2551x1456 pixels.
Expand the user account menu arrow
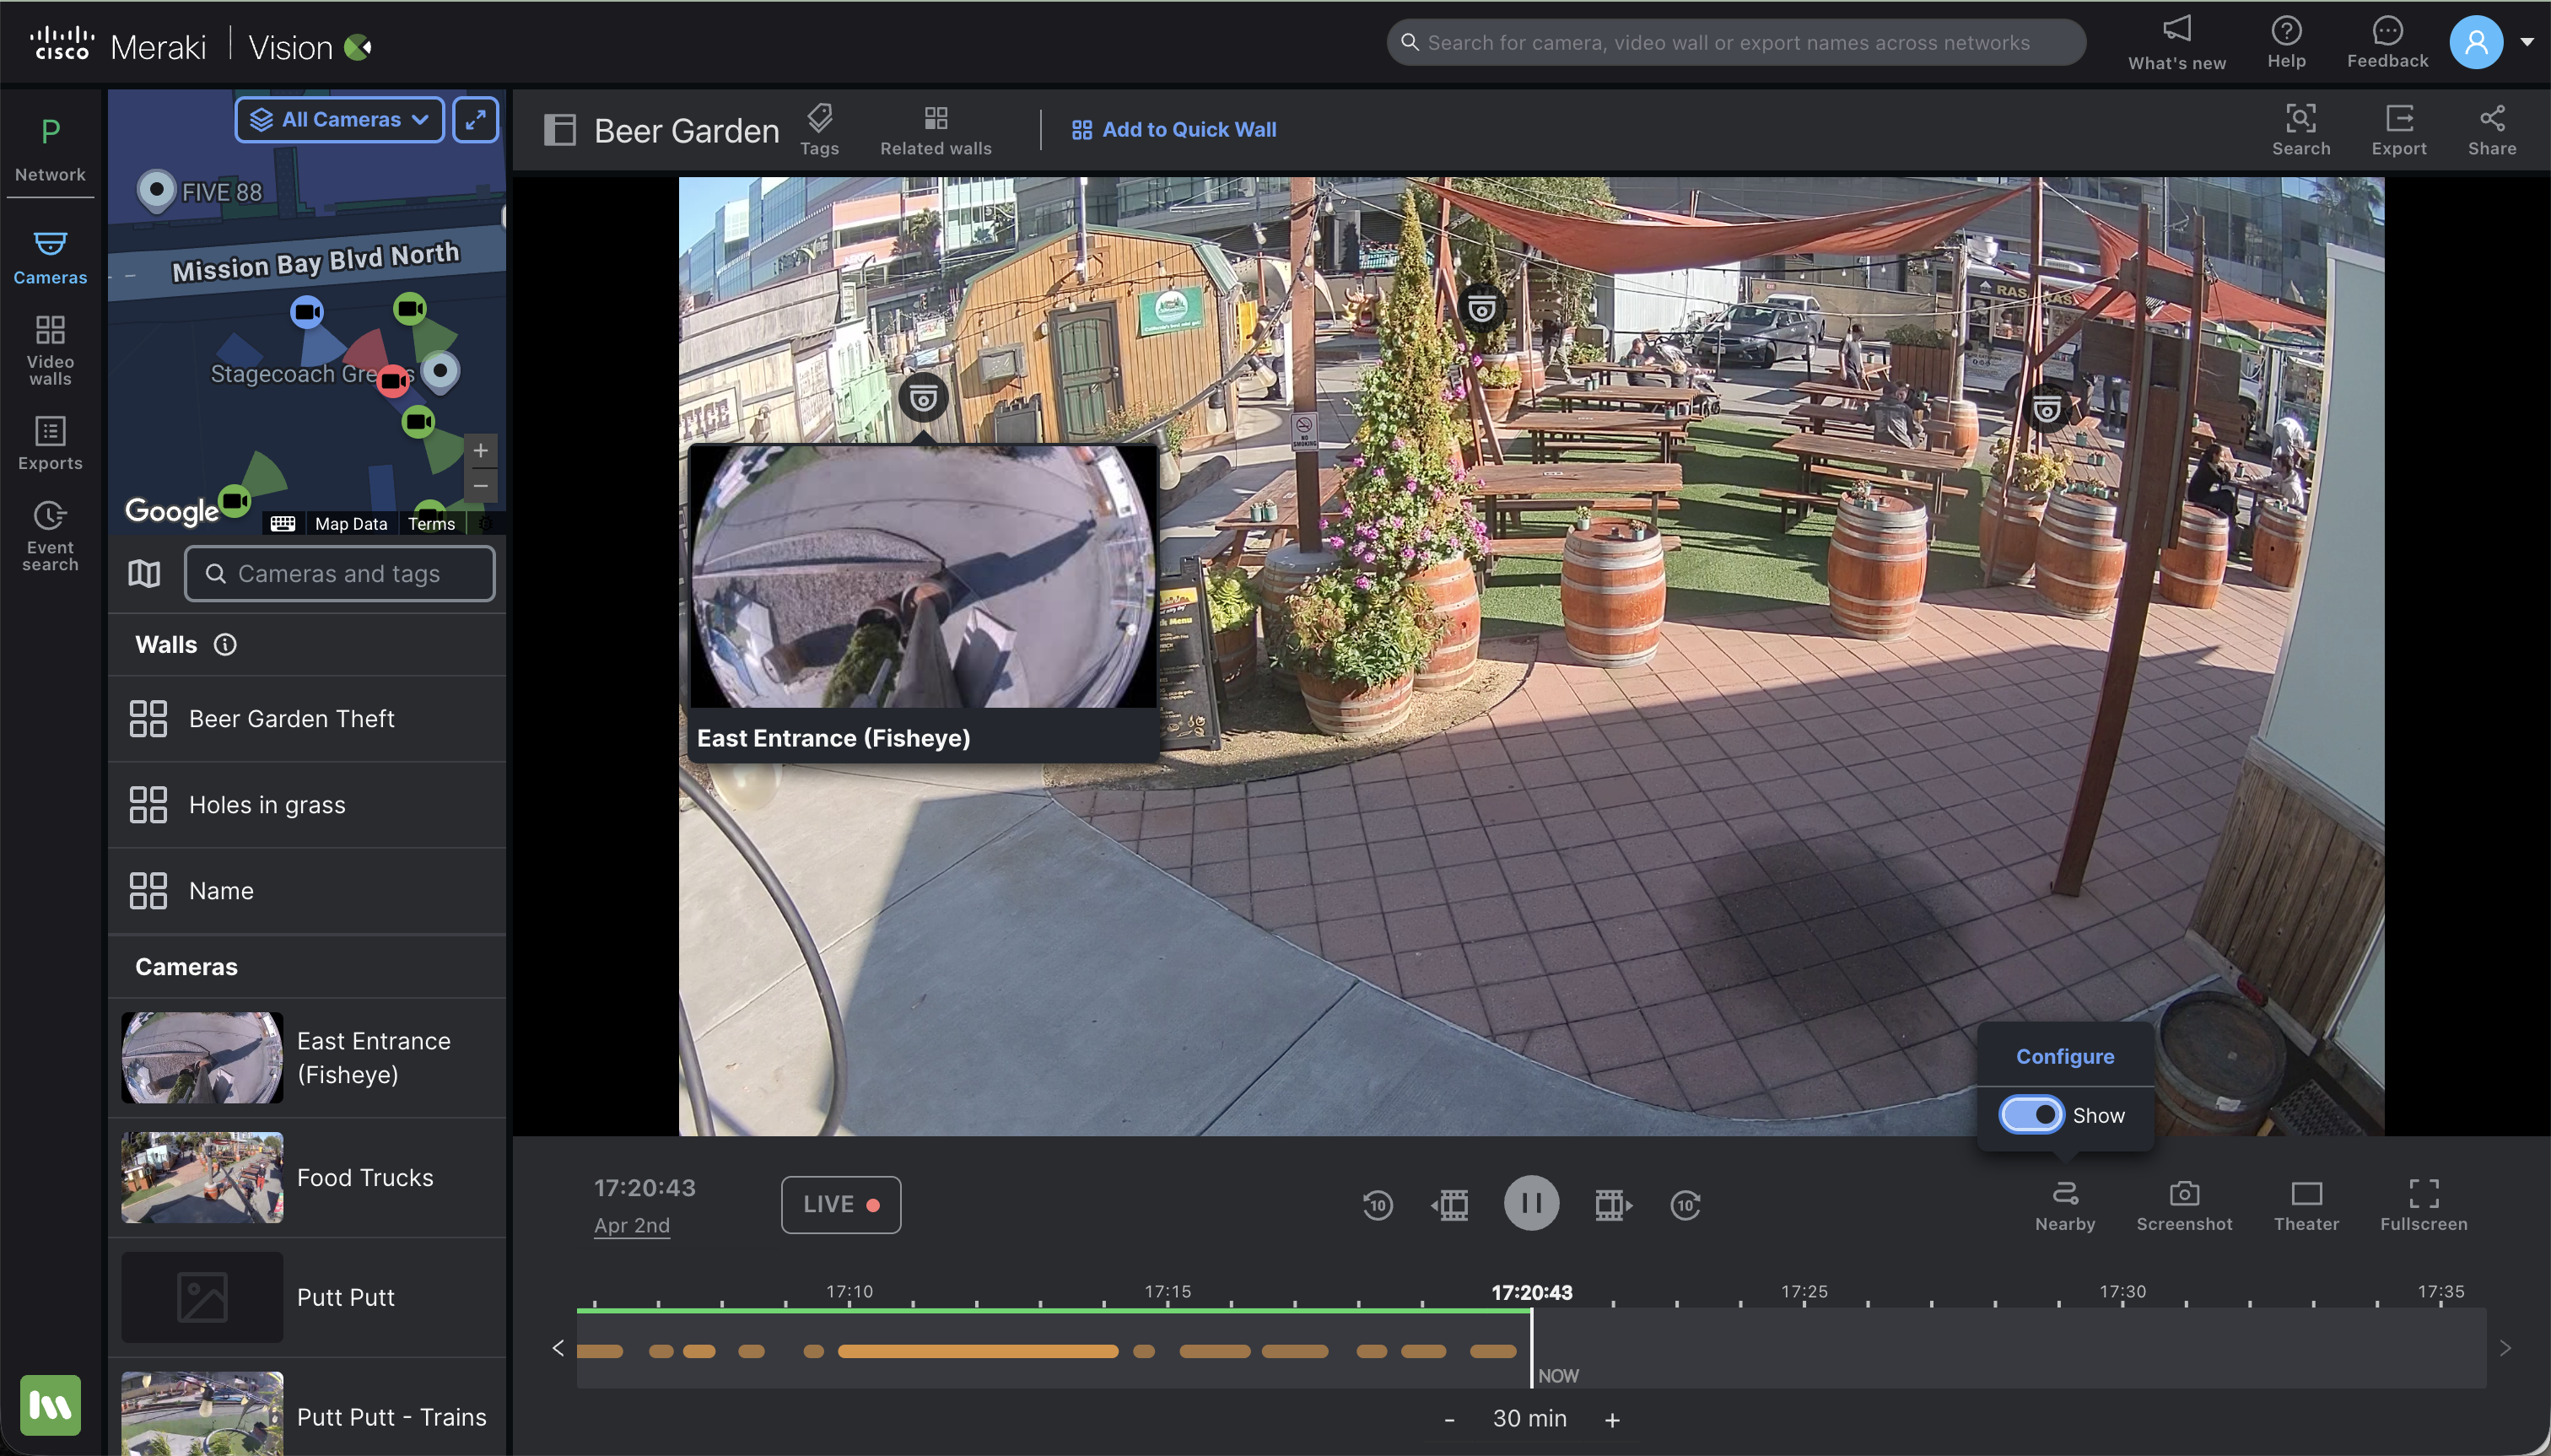tap(2527, 42)
